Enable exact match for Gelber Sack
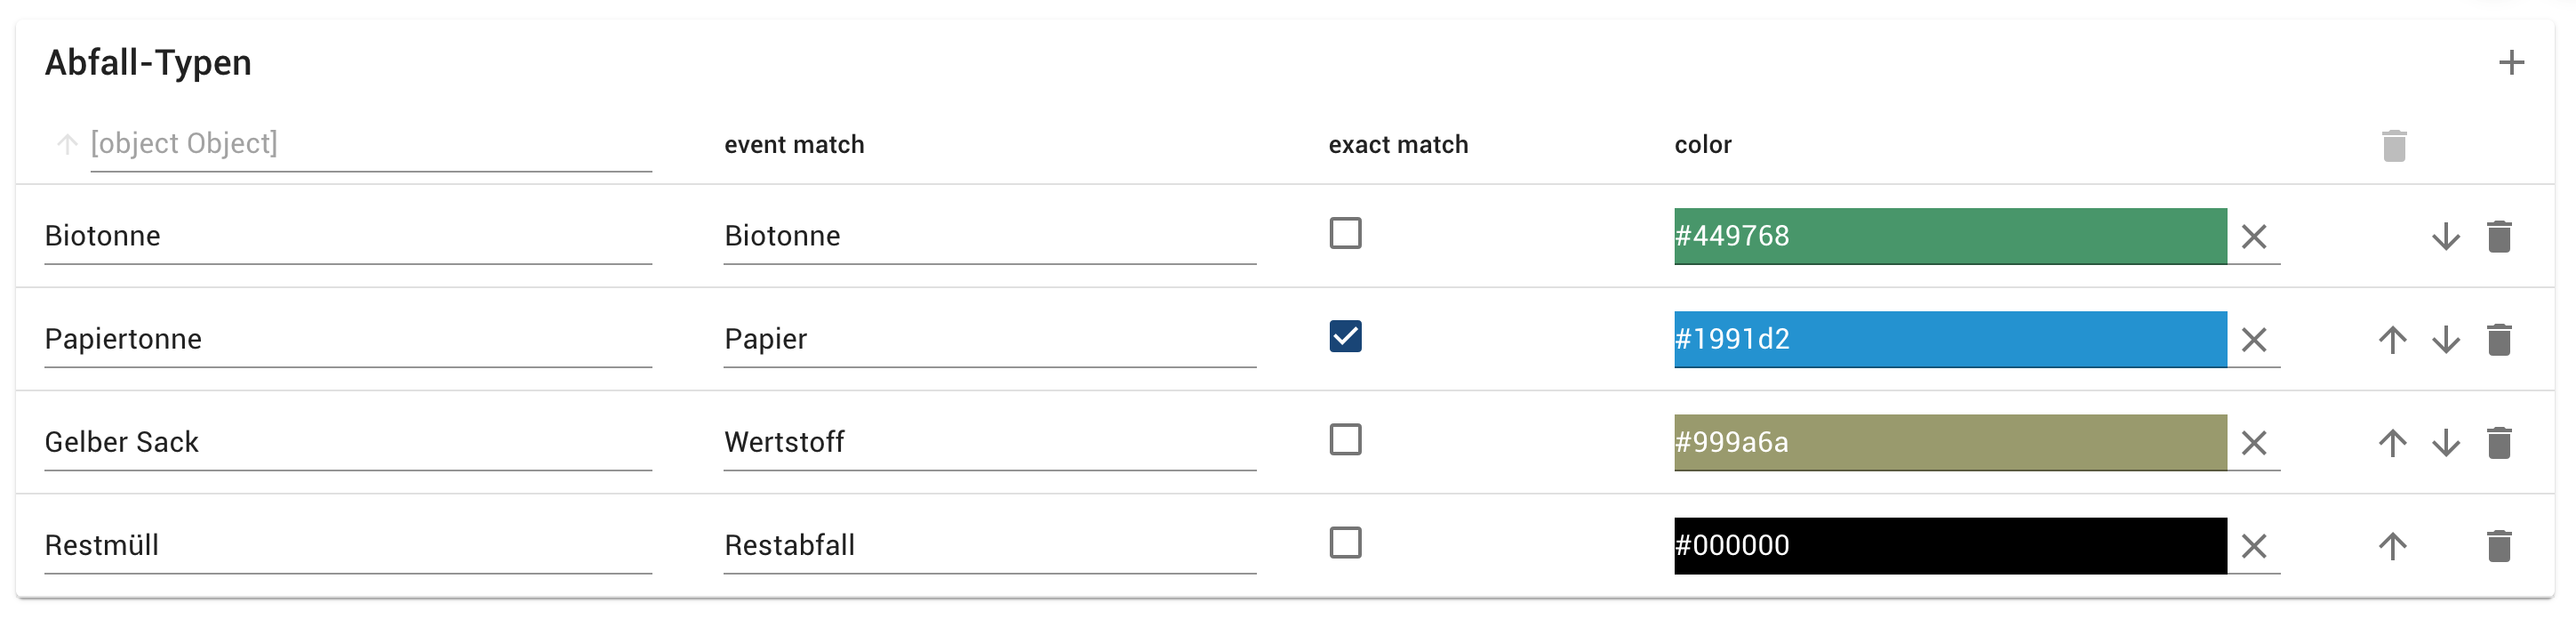 [x=1347, y=440]
